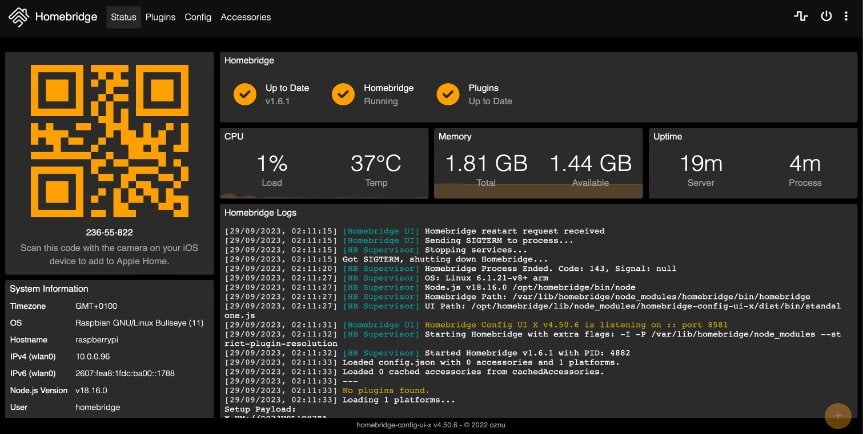The width and height of the screenshot is (864, 434).
Task: Open the log viewer pulse icon
Action: [801, 17]
